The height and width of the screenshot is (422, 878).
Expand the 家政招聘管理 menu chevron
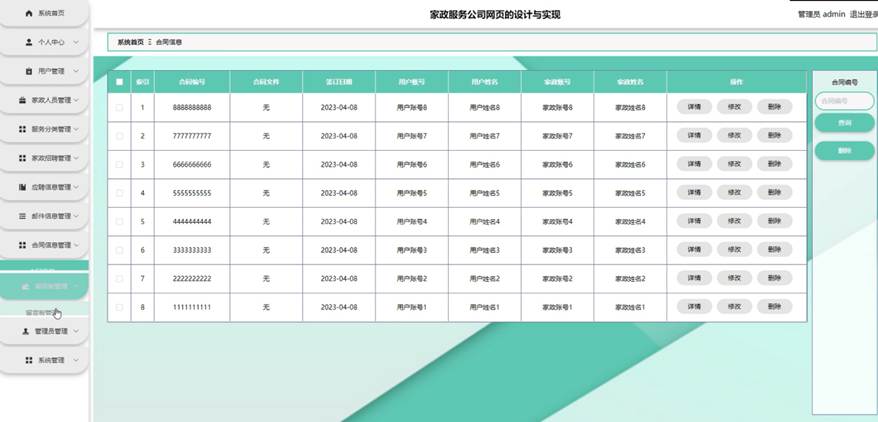pyautogui.click(x=76, y=158)
